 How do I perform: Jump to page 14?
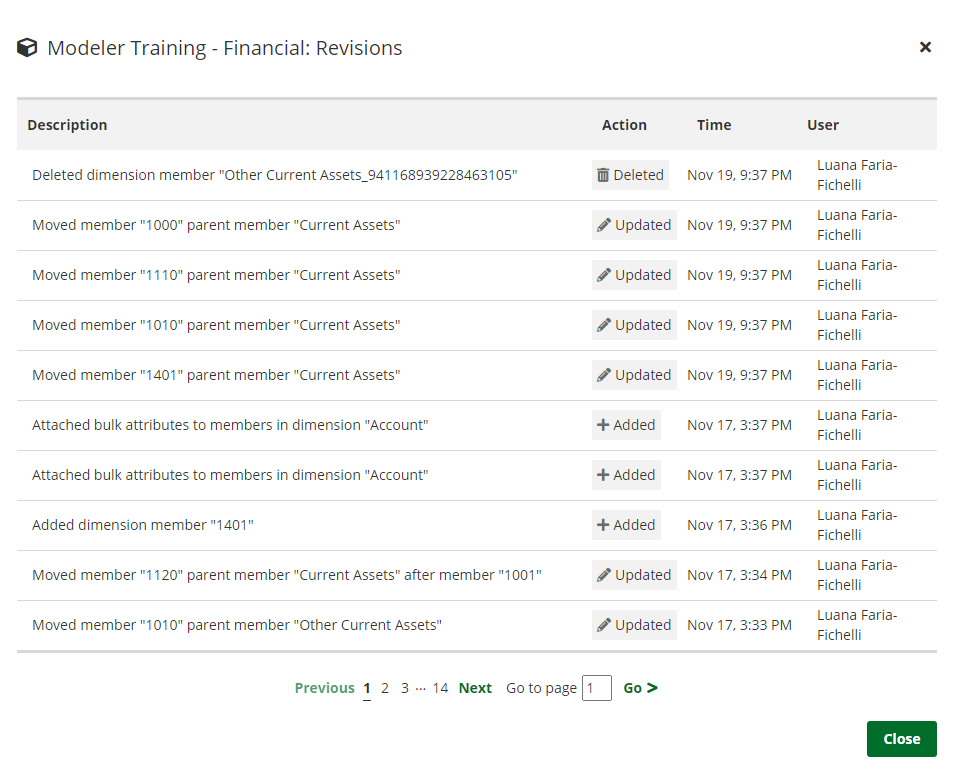tap(440, 687)
